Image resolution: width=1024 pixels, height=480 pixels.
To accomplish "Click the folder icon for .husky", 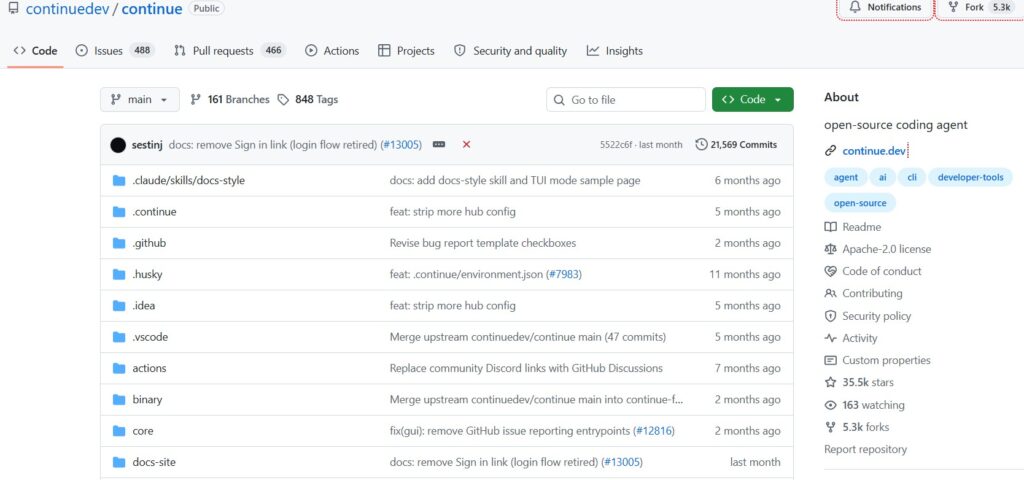I will point(119,274).
